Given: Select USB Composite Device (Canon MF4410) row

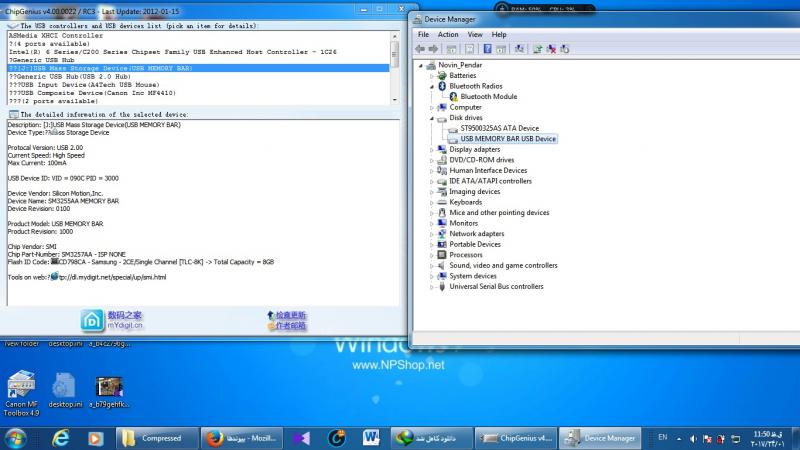Looking at the screenshot, I should 199,93.
